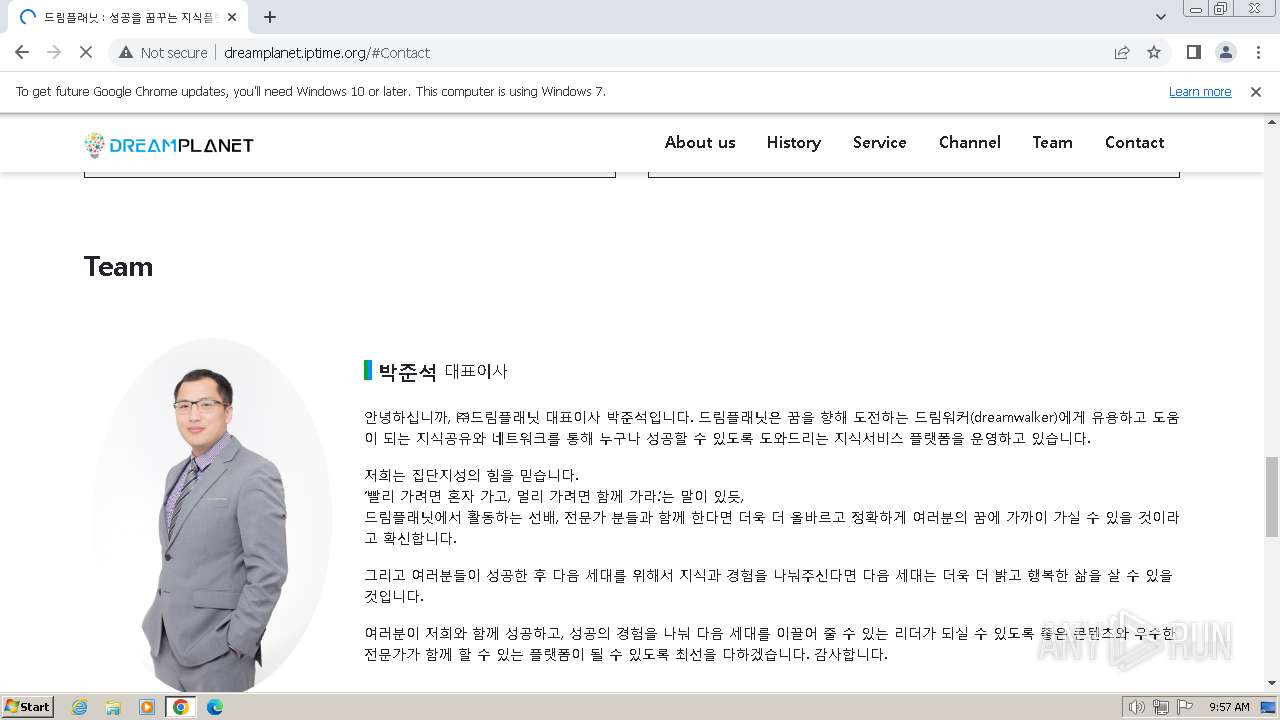Open File Explorer from taskbar
This screenshot has width=1280, height=720.
[x=113, y=707]
